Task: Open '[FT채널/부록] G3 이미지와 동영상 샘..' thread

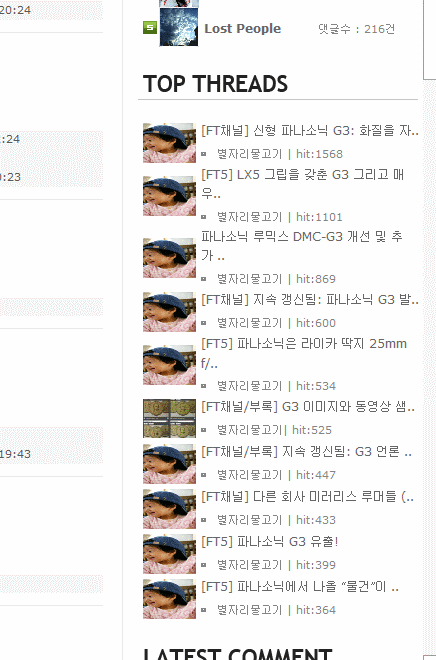Action: (308, 407)
